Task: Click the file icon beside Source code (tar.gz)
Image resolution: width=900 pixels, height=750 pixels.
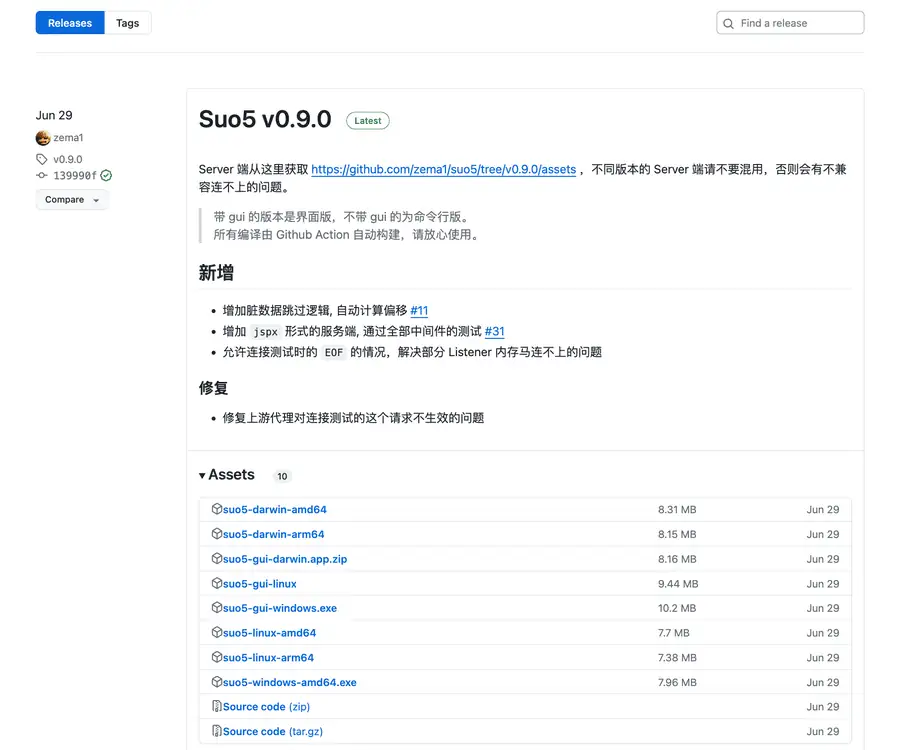Action: pyautogui.click(x=216, y=731)
